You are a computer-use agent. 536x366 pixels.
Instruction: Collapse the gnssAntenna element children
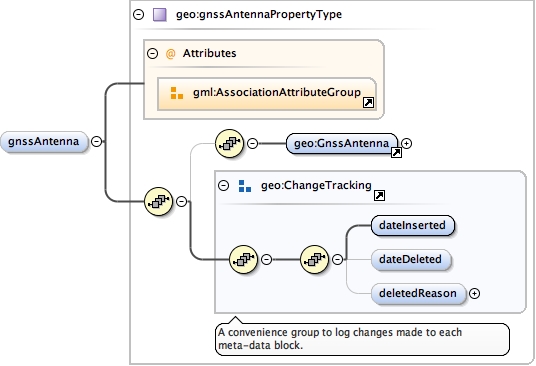click(97, 141)
